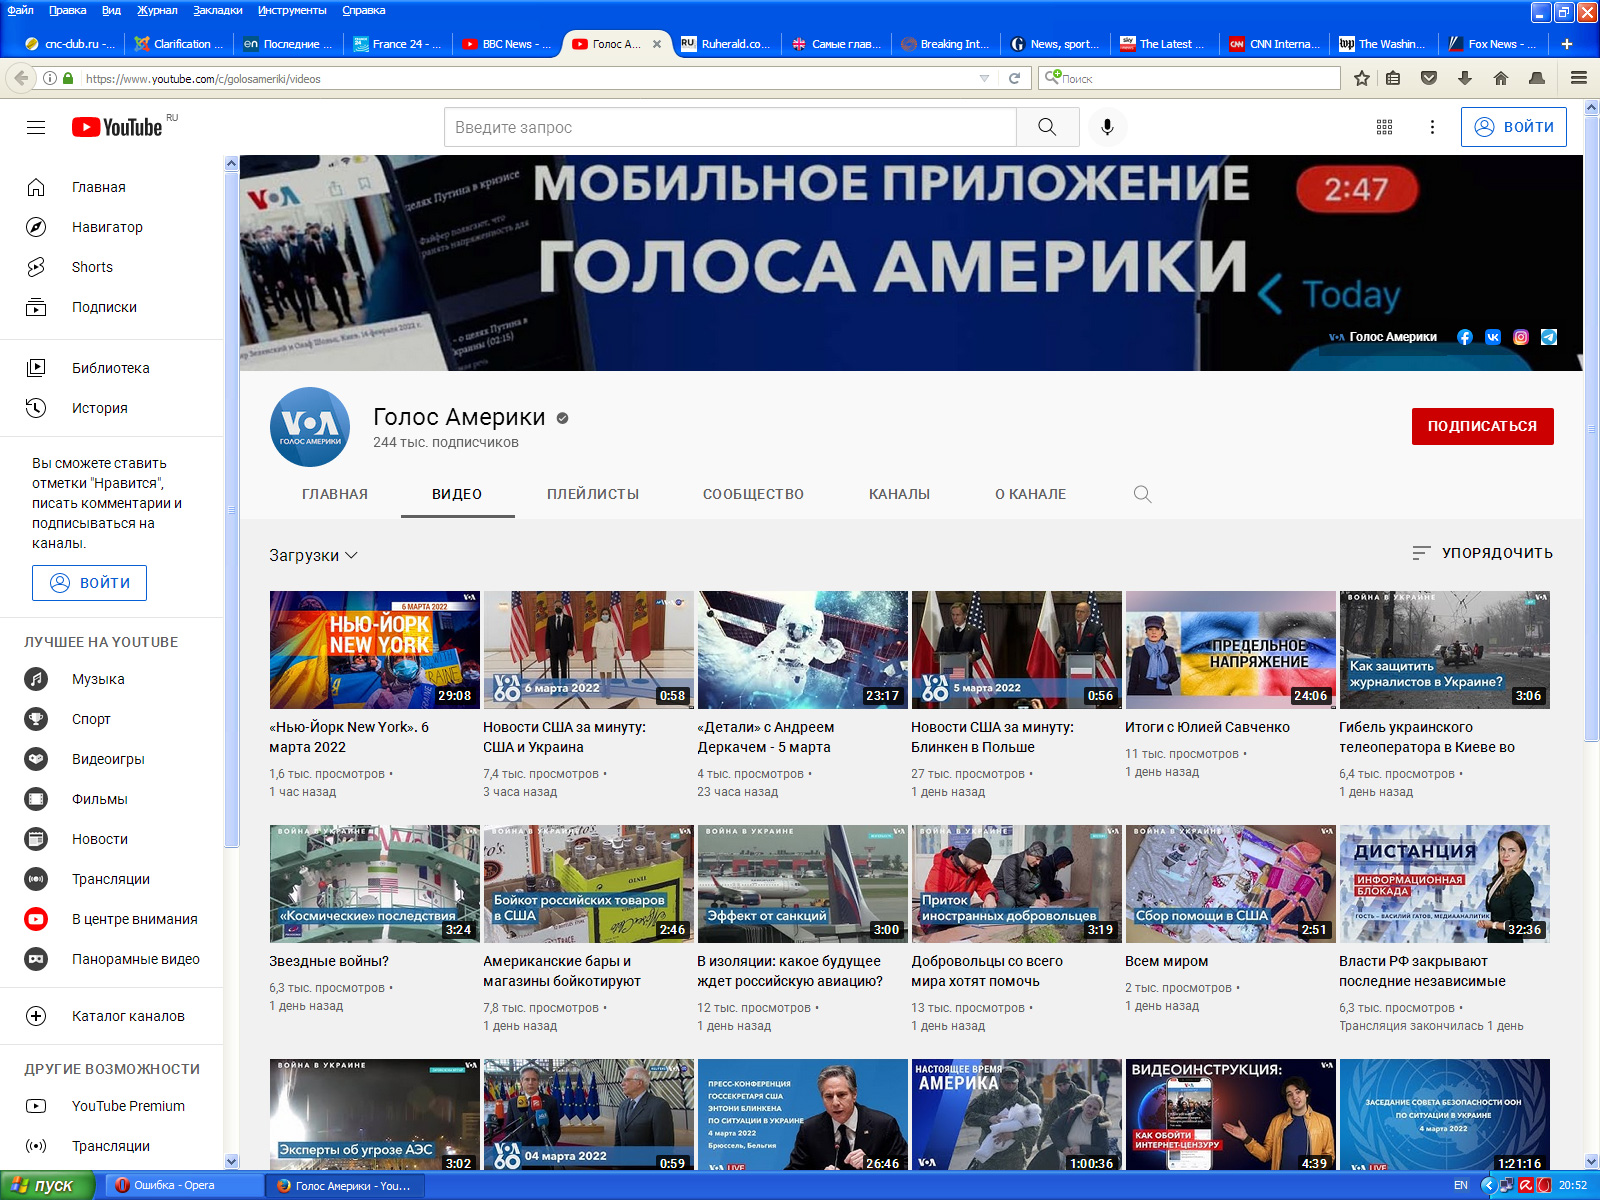Open the Facebook link on channel banner
This screenshot has height=1200, width=1600.
tap(1464, 337)
